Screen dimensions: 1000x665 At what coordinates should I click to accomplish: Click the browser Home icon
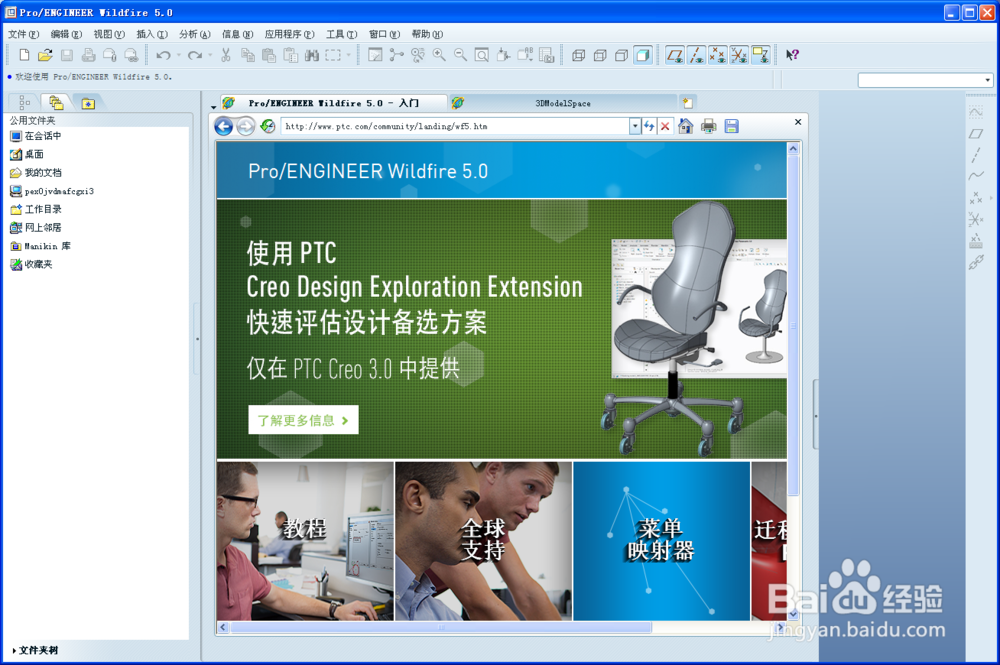click(x=686, y=126)
